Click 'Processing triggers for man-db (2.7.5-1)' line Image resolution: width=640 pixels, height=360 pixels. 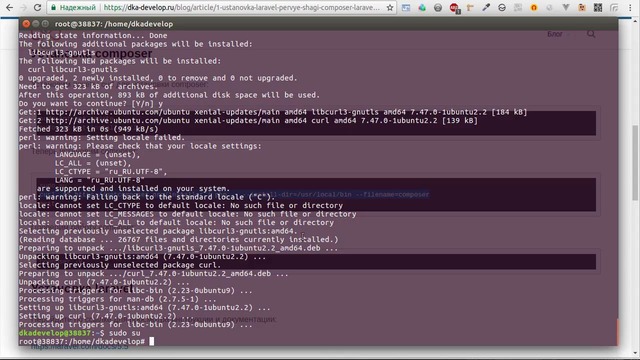(118, 299)
